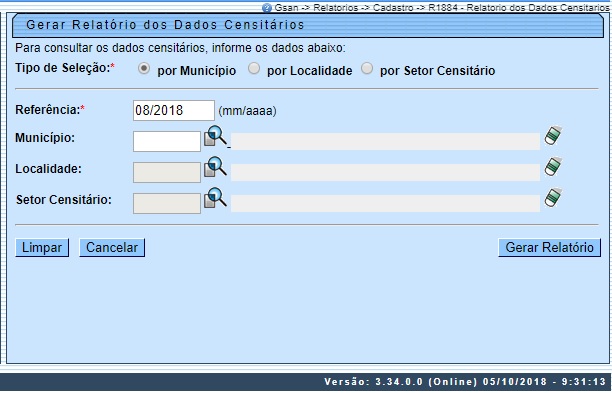This screenshot has height=393, width=612.
Task: Focus the Município code input
Action: tap(167, 141)
